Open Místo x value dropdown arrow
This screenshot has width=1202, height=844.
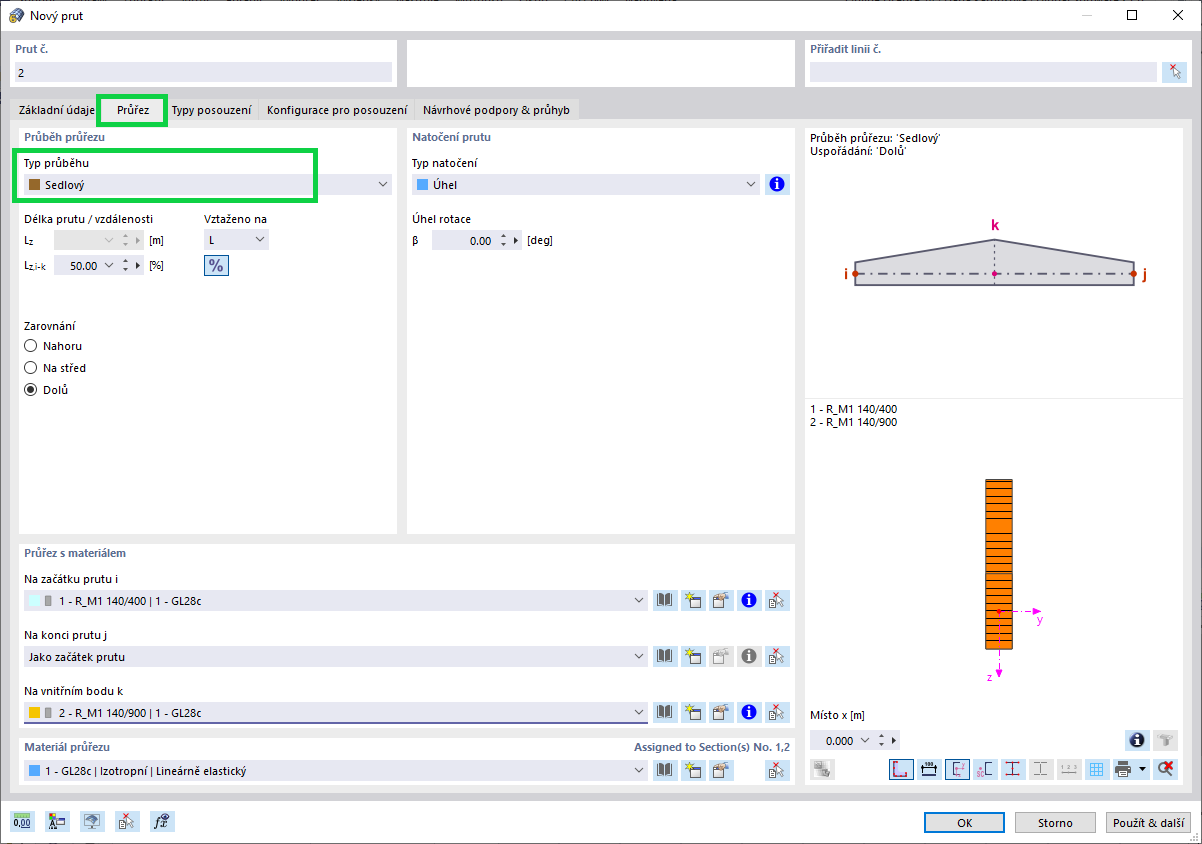[x=864, y=741]
